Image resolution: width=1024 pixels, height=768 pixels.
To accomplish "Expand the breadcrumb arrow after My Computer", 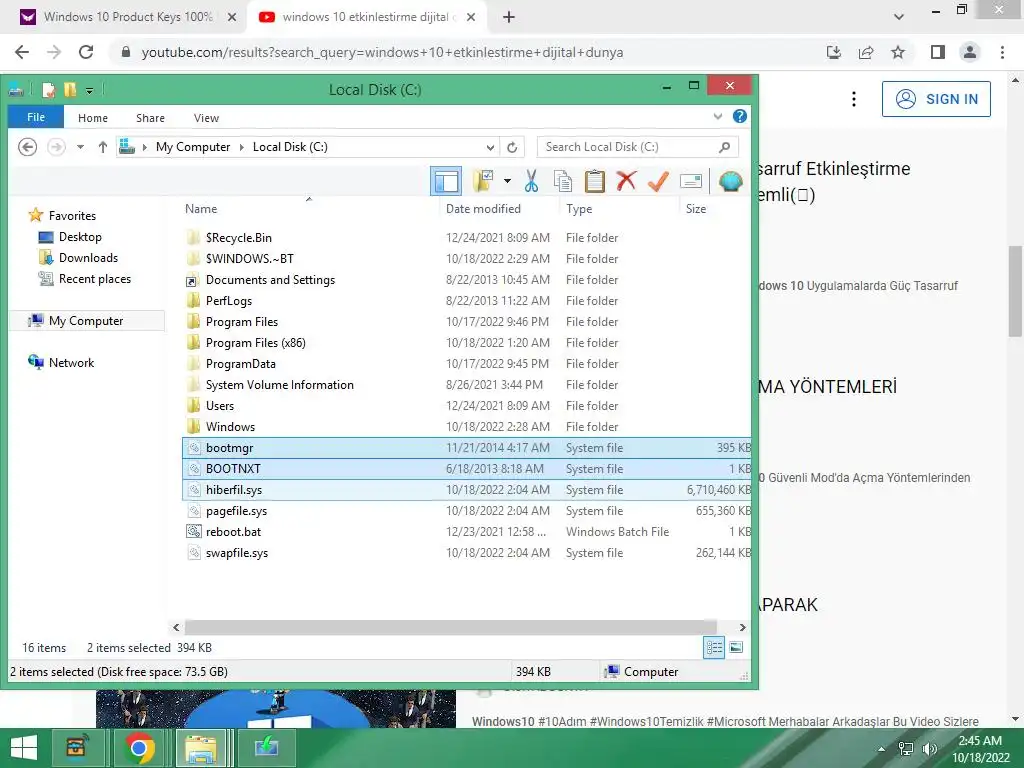I will tap(242, 147).
